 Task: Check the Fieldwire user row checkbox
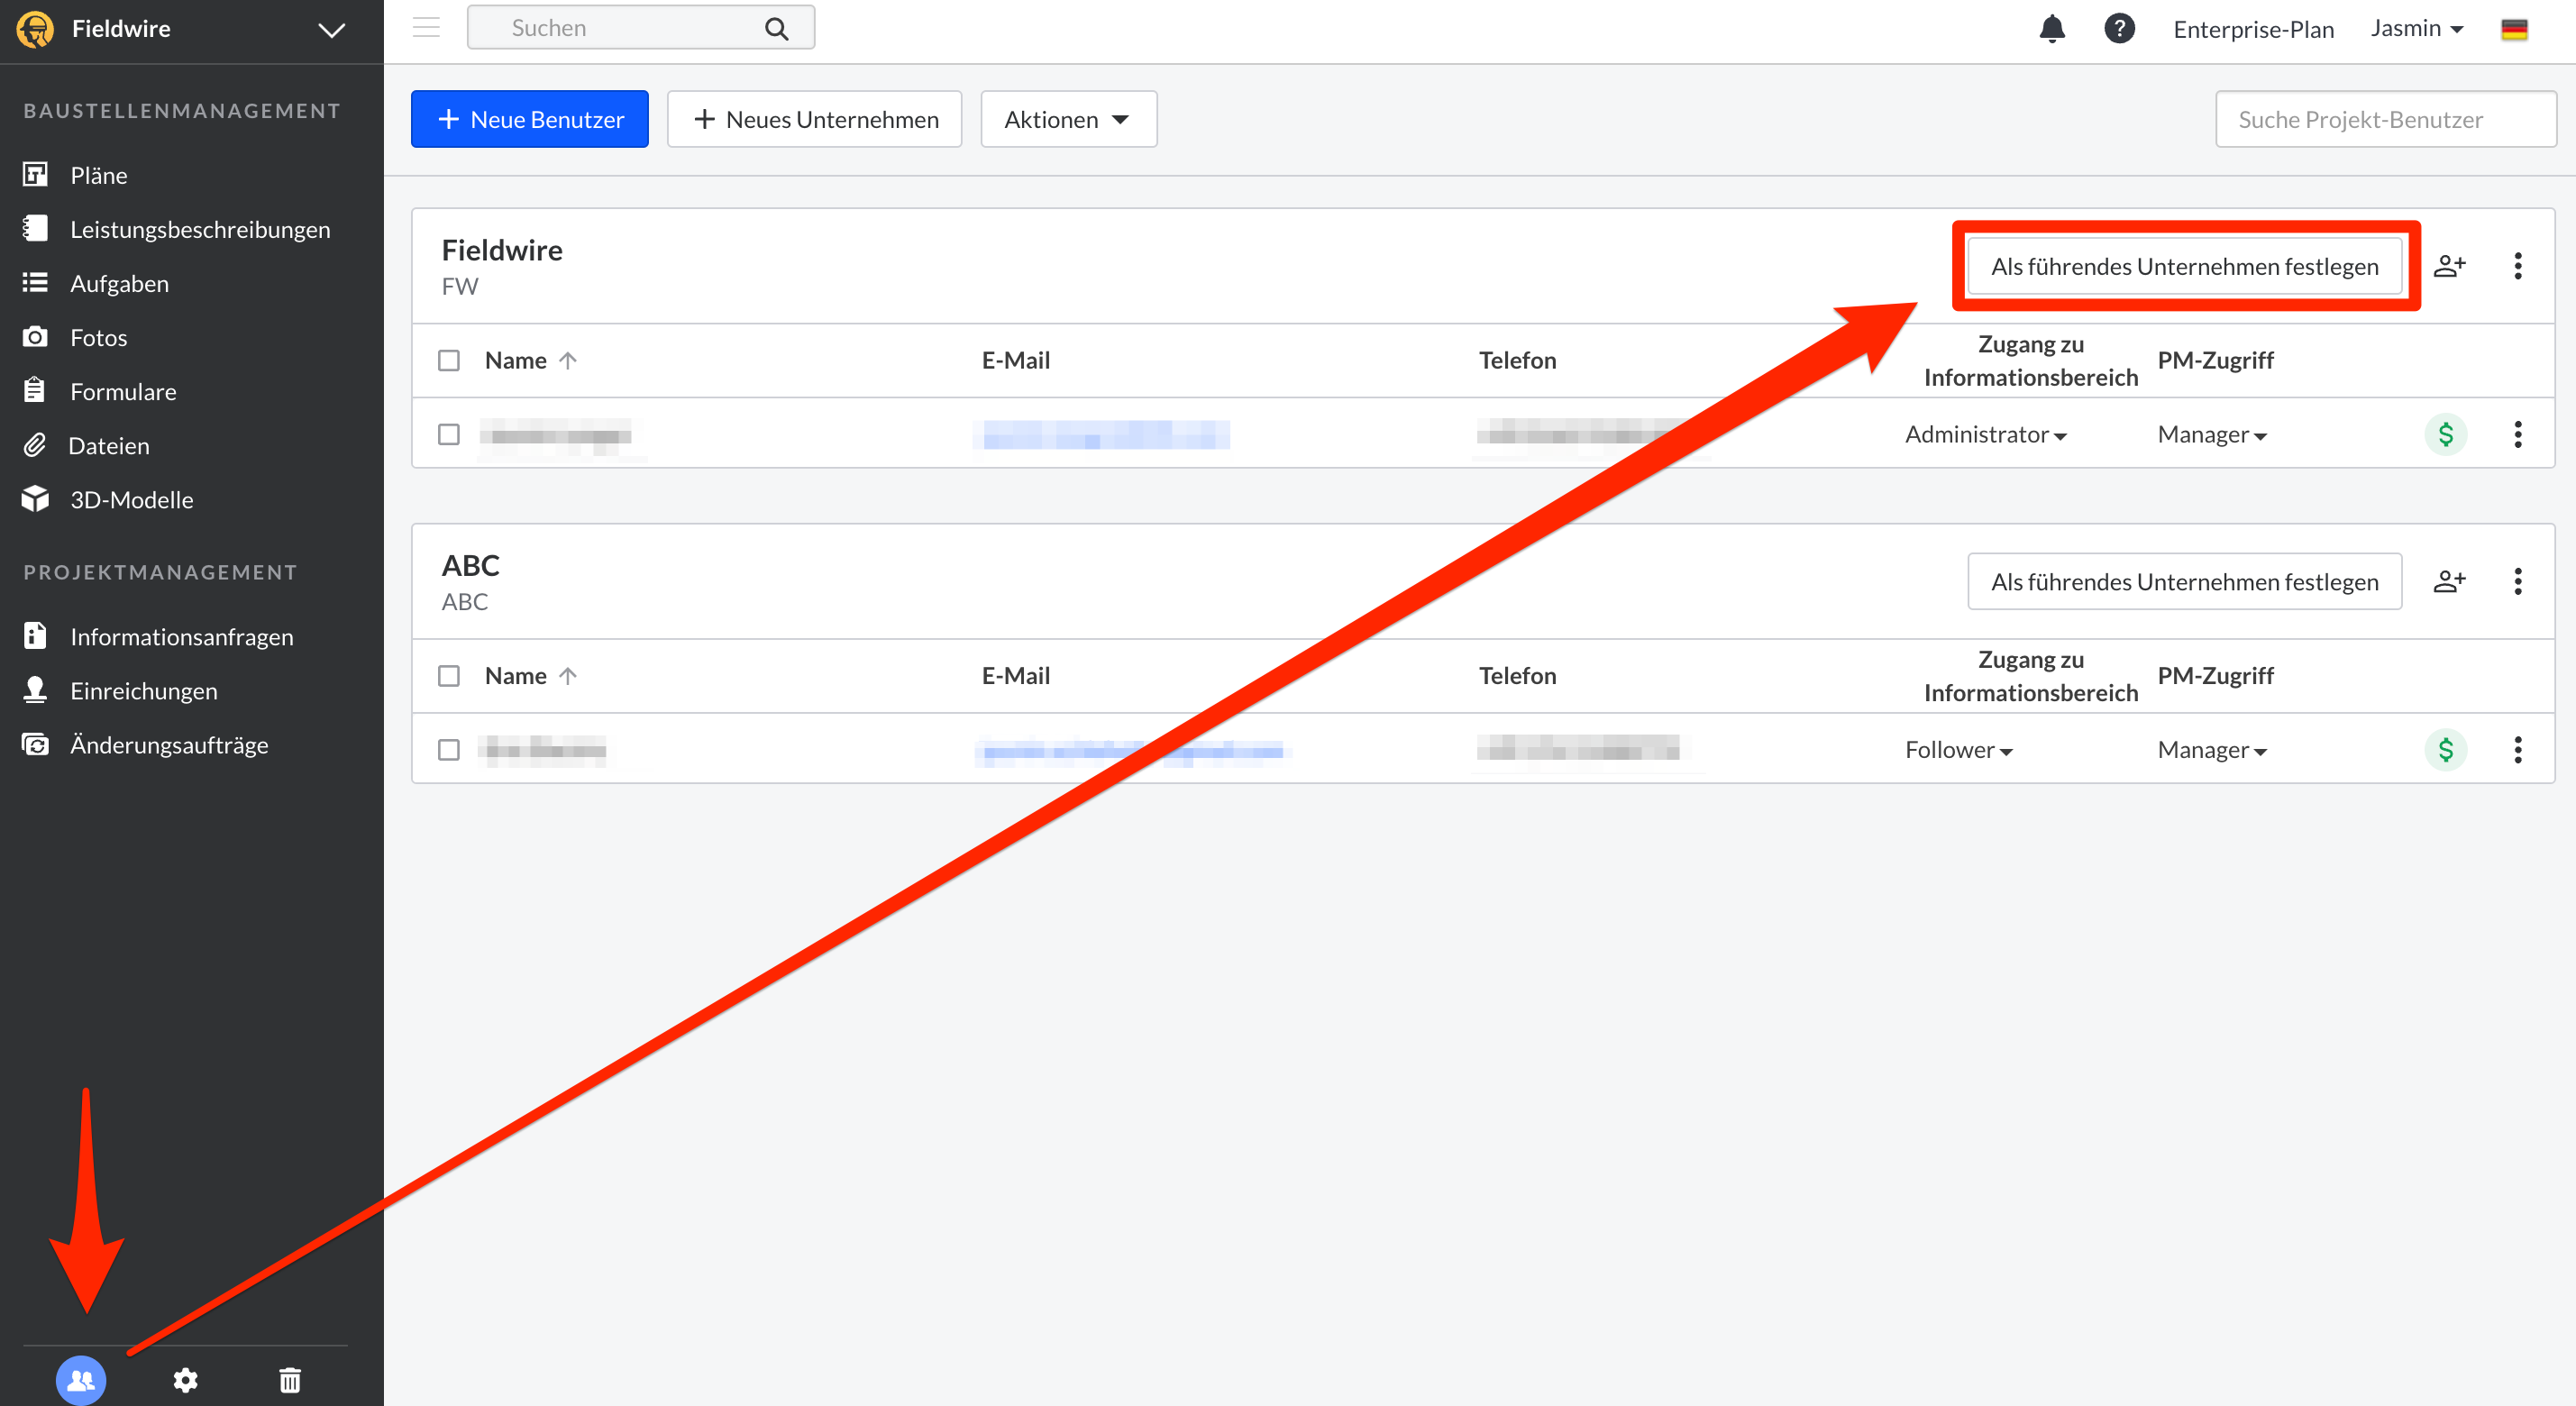(x=449, y=434)
